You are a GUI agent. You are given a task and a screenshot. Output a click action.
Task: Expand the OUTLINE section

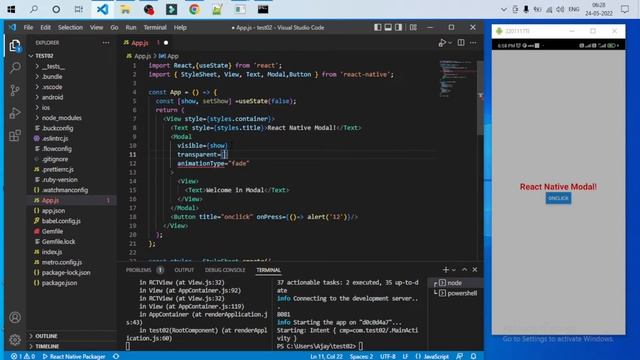coord(46,336)
